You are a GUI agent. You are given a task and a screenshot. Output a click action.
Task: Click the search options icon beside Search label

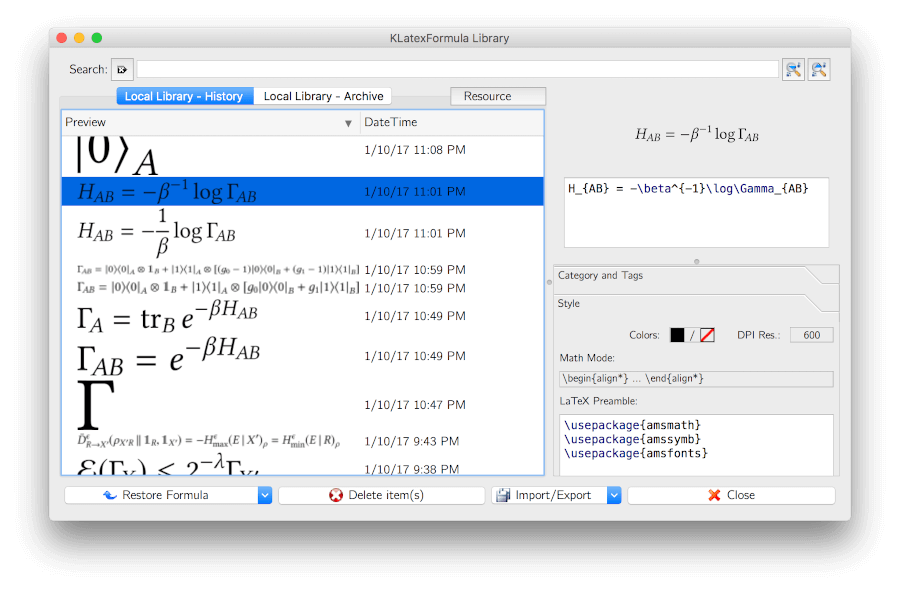122,69
